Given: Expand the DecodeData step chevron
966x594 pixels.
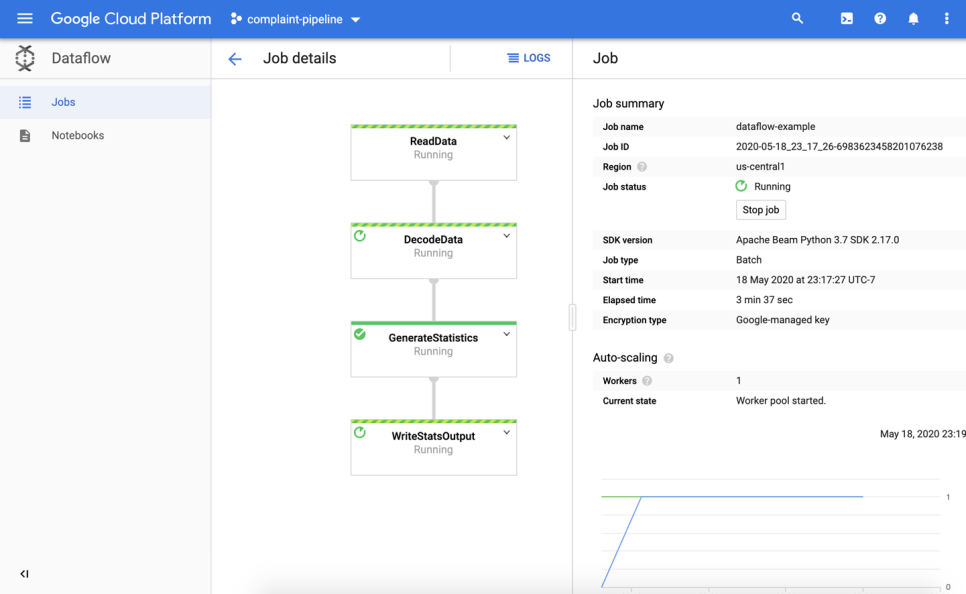Looking at the screenshot, I should tap(506, 236).
